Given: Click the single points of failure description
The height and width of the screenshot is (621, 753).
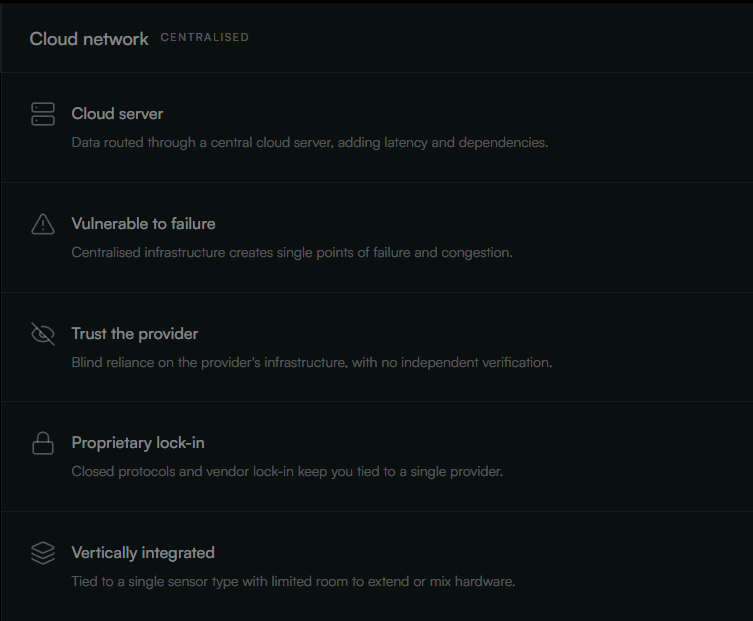Looking at the screenshot, I should [x=292, y=253].
